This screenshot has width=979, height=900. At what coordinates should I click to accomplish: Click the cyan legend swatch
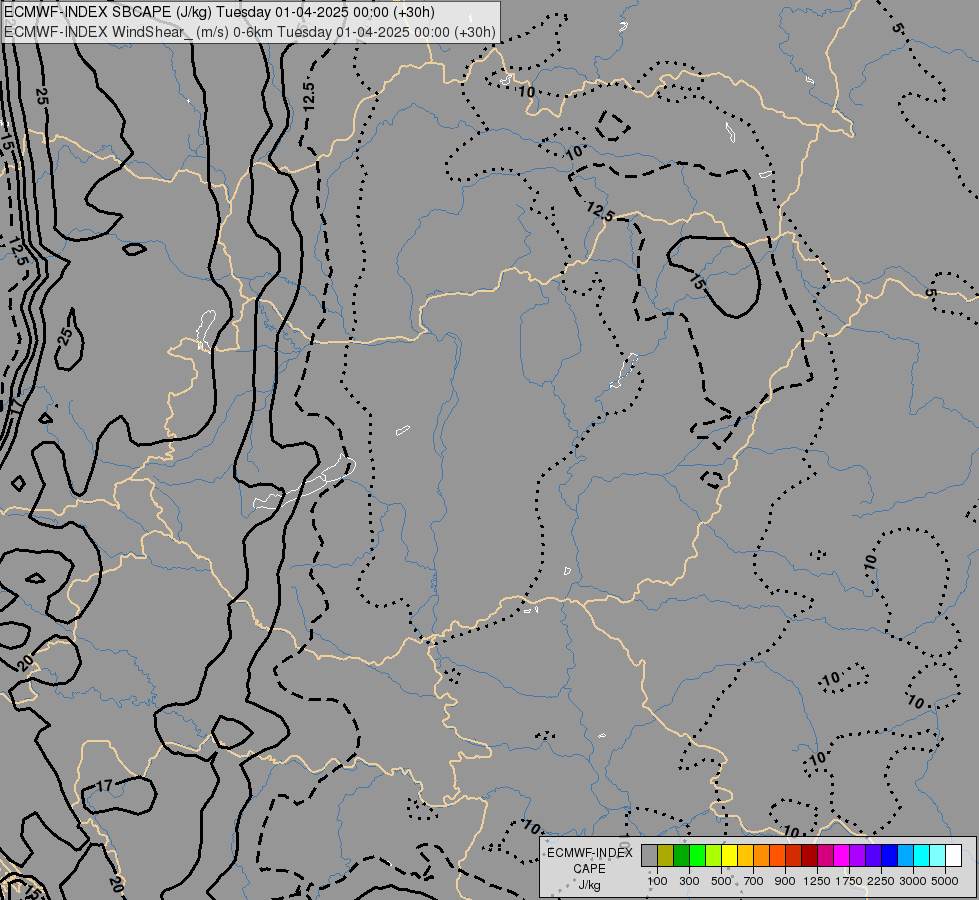click(x=922, y=855)
